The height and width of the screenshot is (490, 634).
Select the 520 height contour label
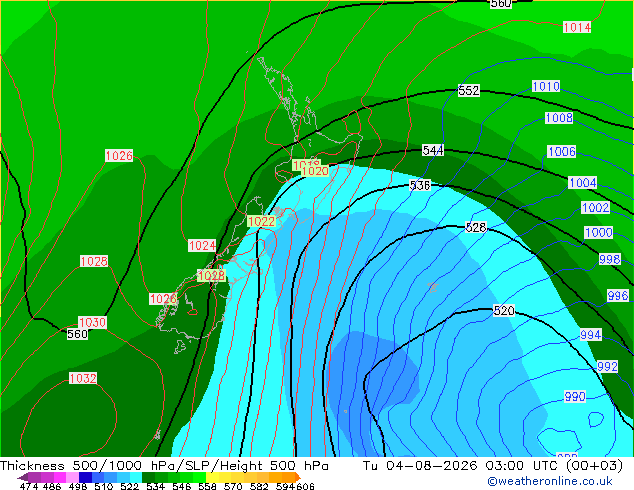[504, 310]
